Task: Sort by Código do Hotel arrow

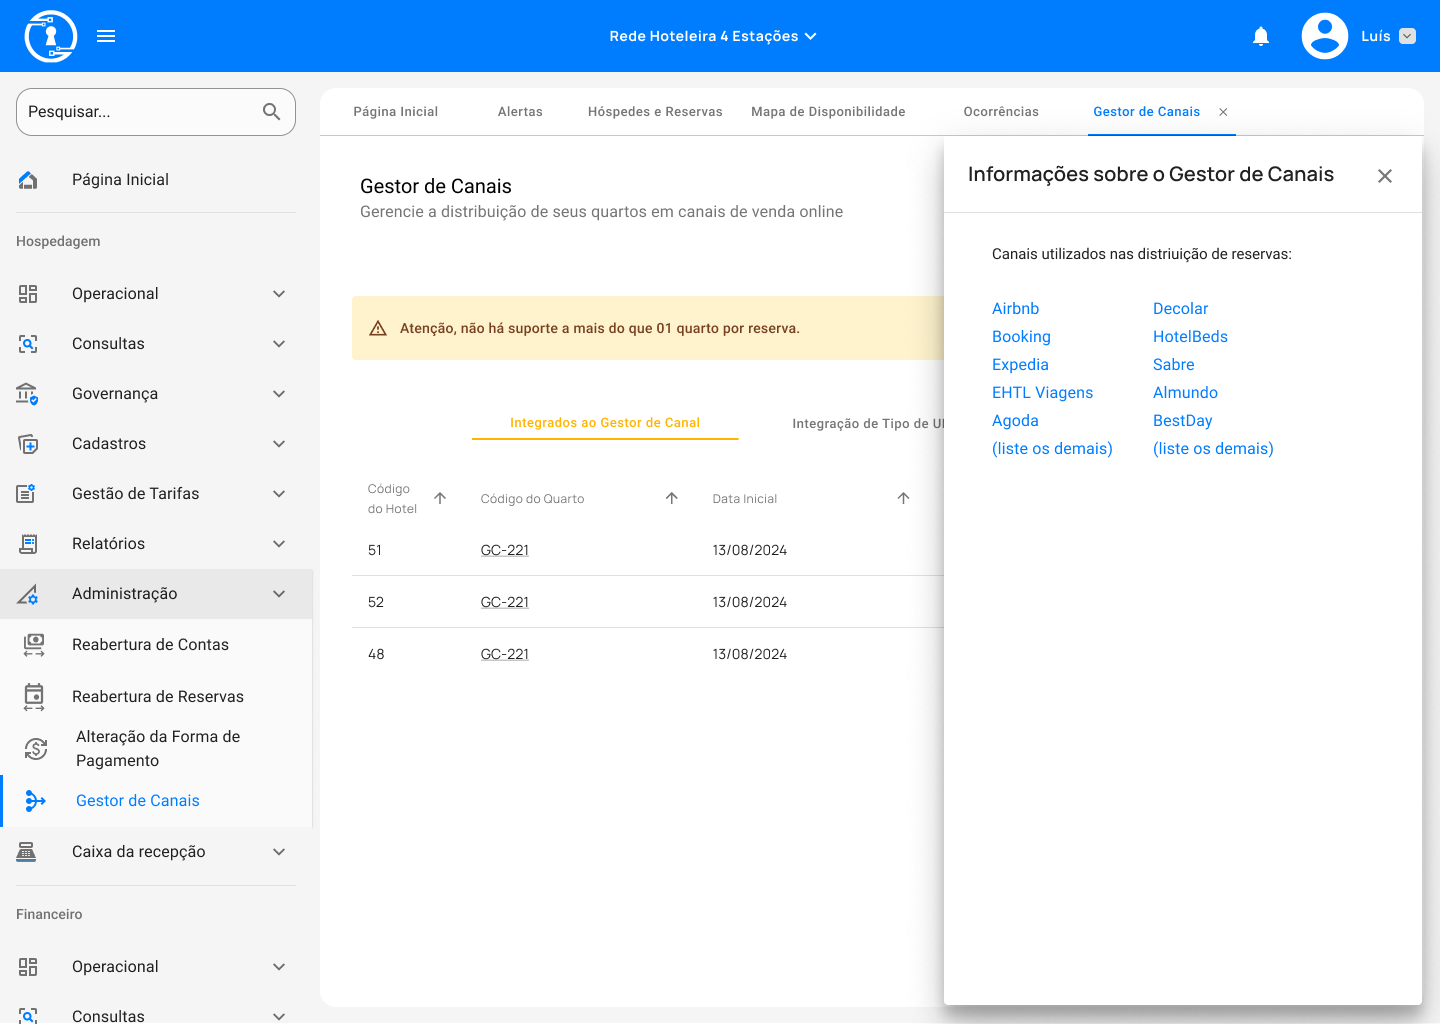Action: tap(440, 498)
